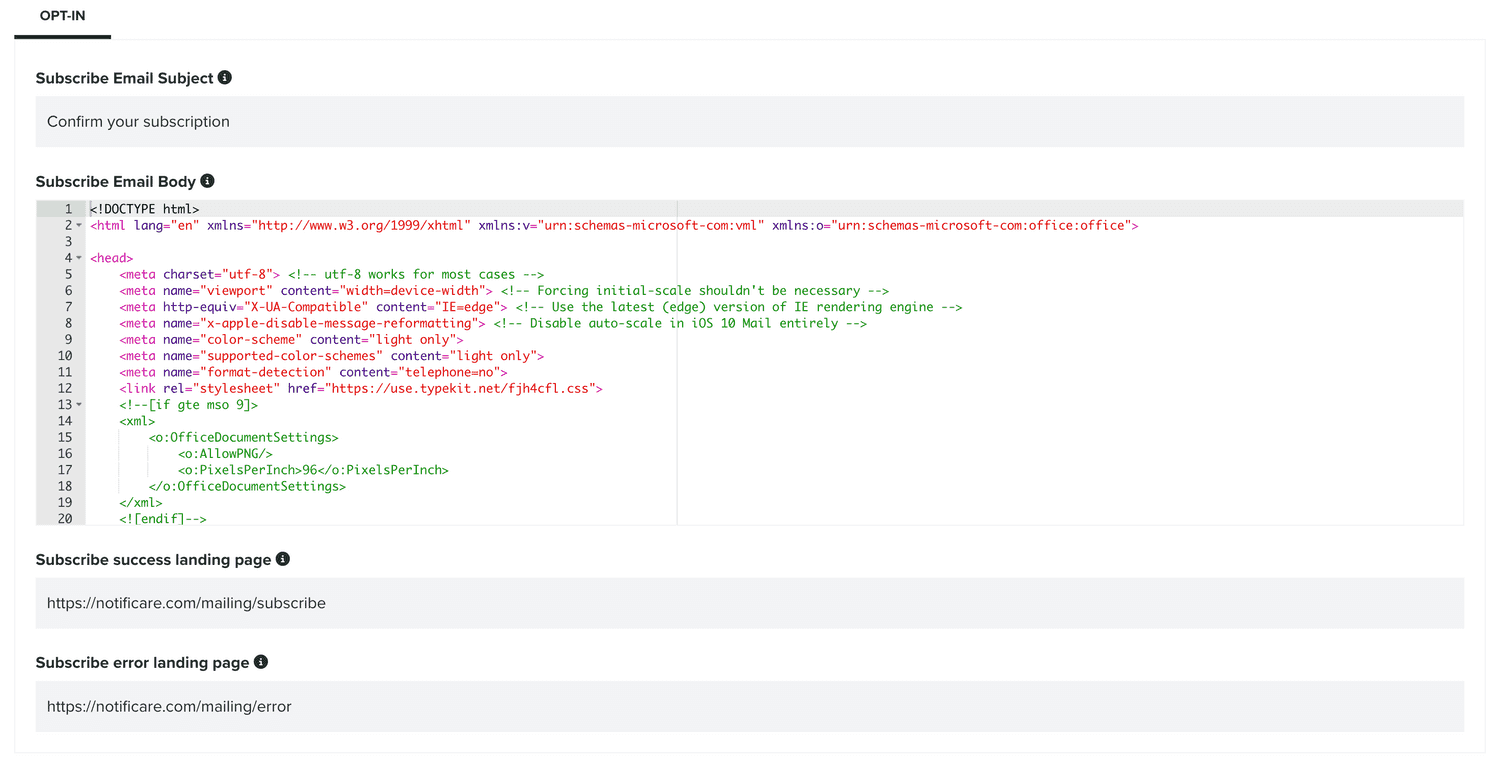Collapse the html tag fold arrow on line 2
Image resolution: width=1500 pixels, height=766 pixels.
(x=79, y=226)
